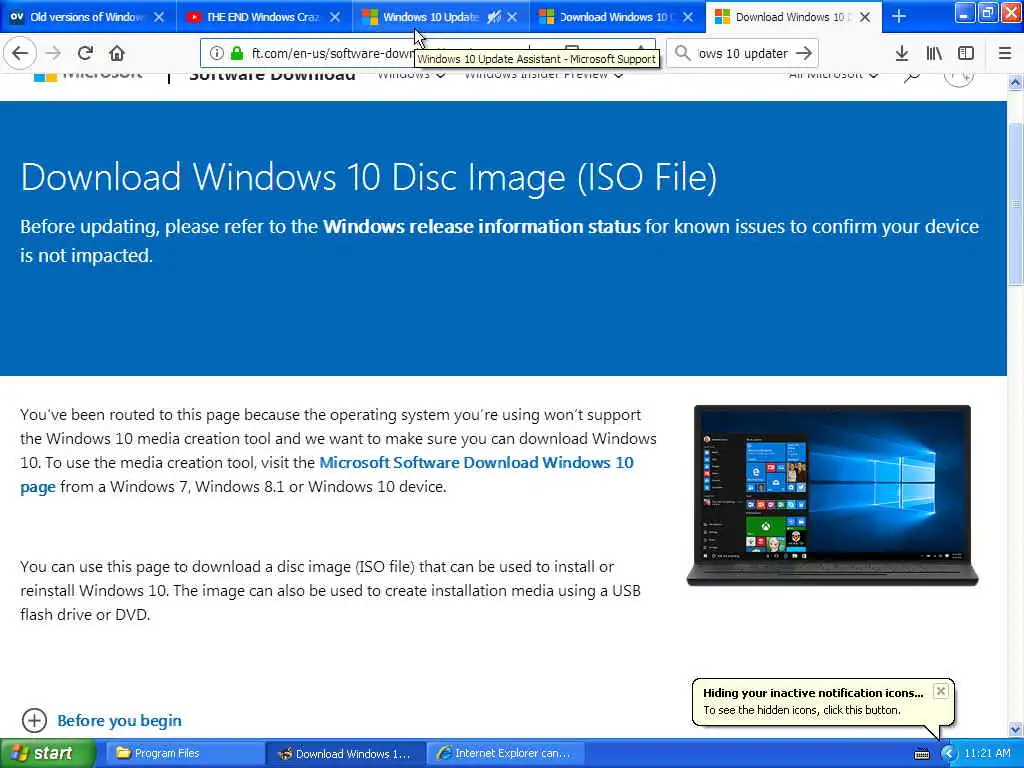
Task: Expand the Before you begin section
Action: [34, 720]
